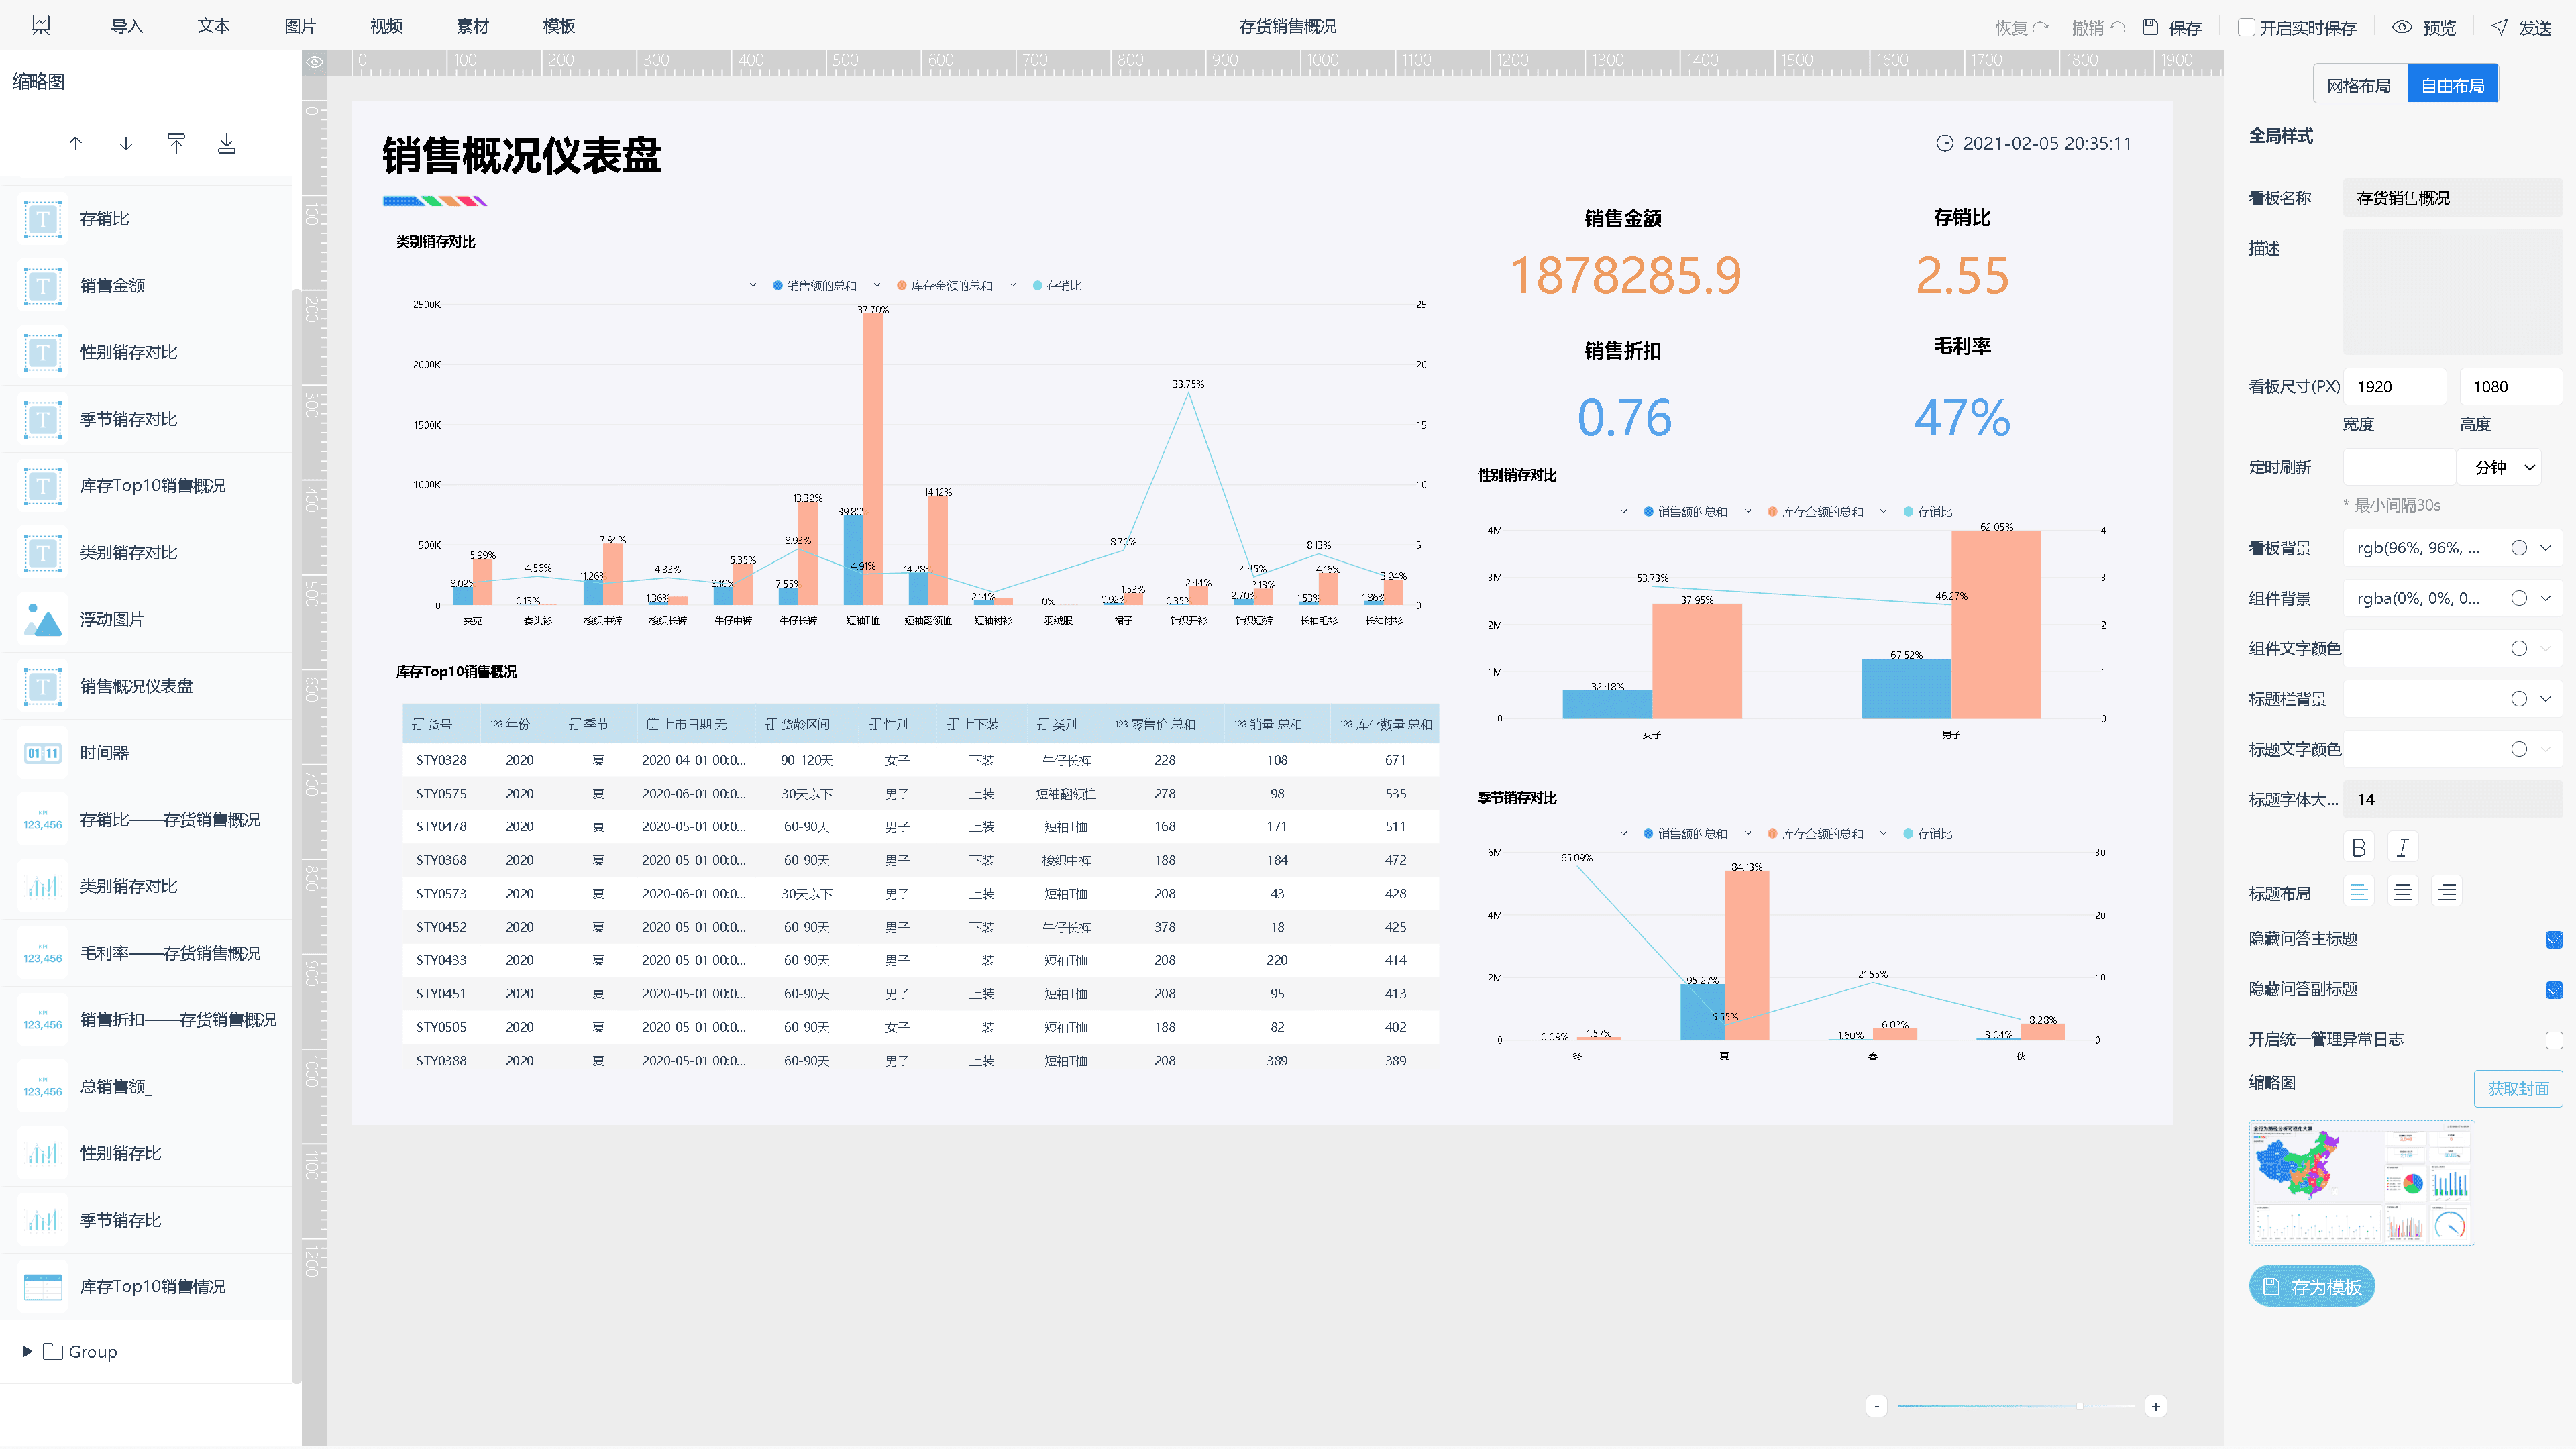Open the 素材 menu

tap(473, 26)
